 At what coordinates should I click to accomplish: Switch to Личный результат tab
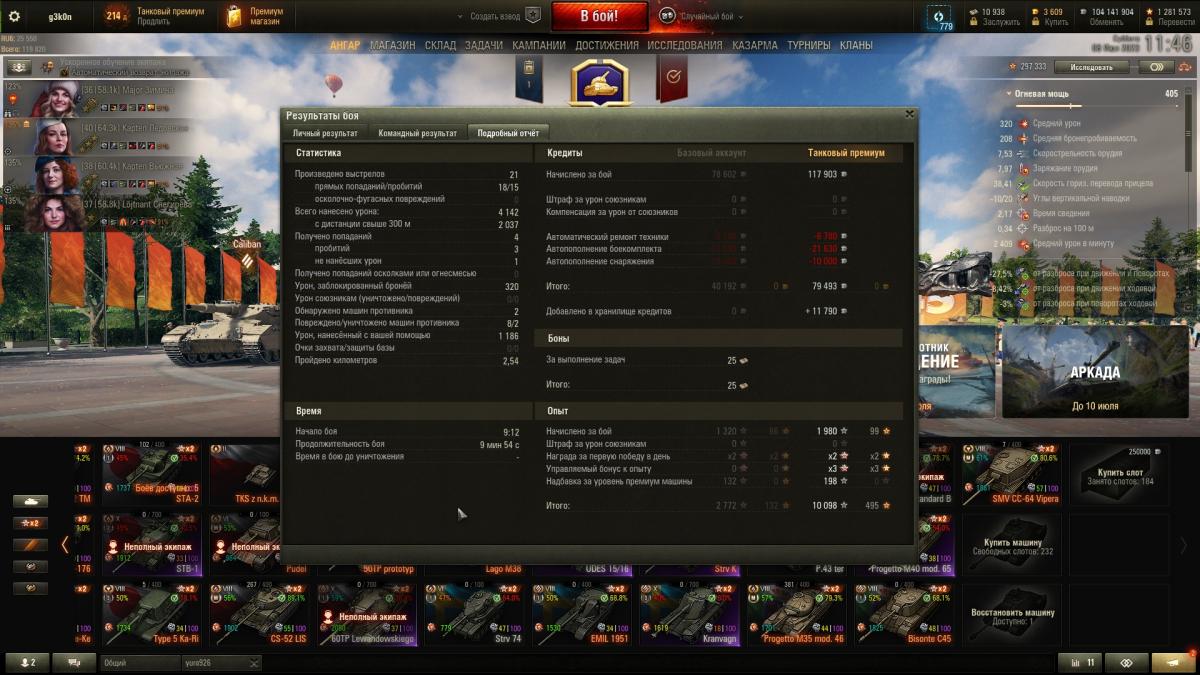pos(325,133)
